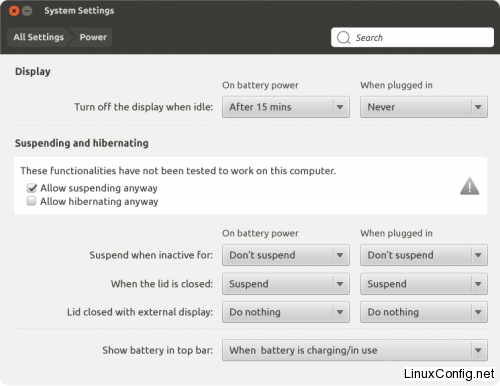Viewport: 500px width, 386px height.
Task: Click the 'Turn off the display when idle:' label
Action: point(143,107)
